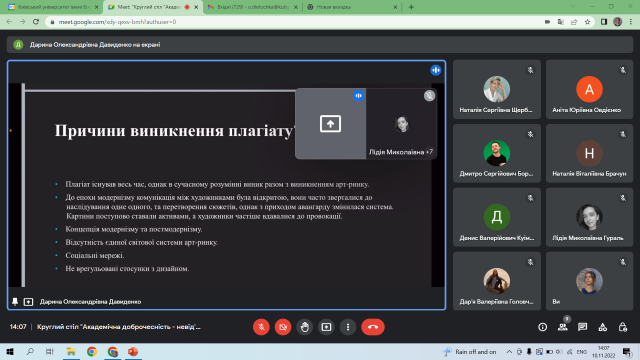
Task: Open the activities panel icon
Action: (602, 327)
